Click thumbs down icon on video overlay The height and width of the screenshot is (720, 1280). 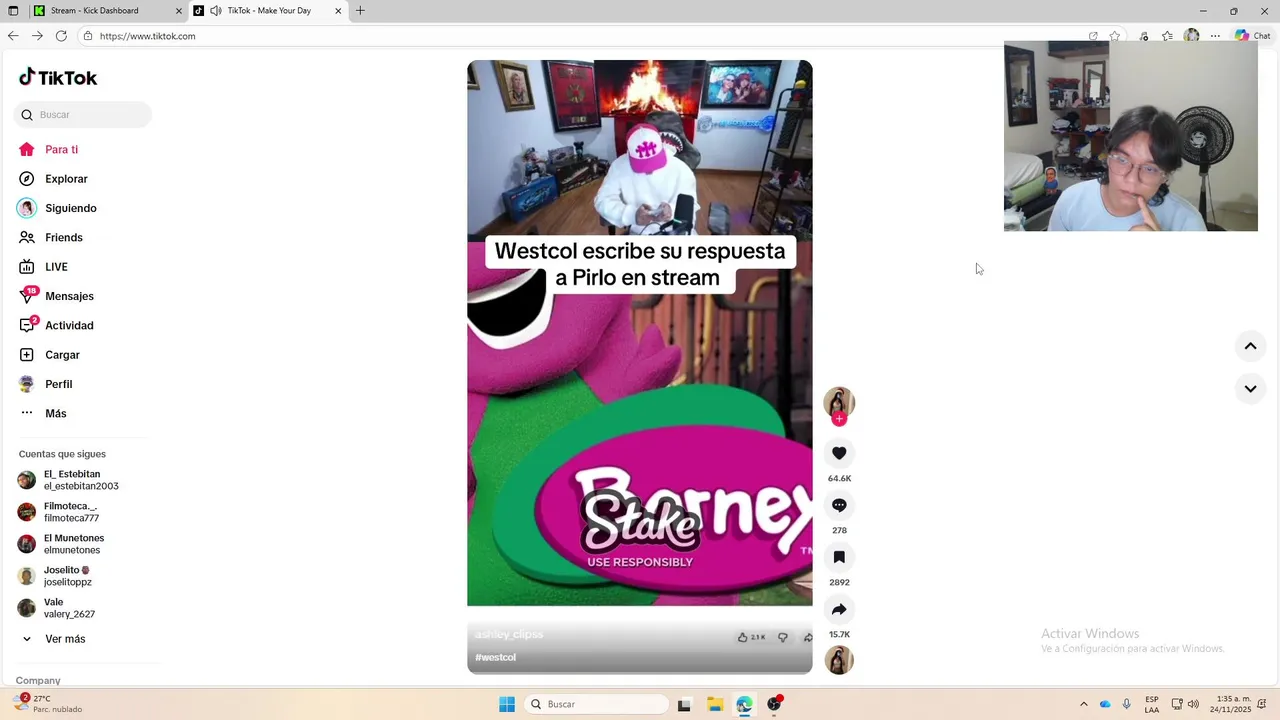[783, 637]
